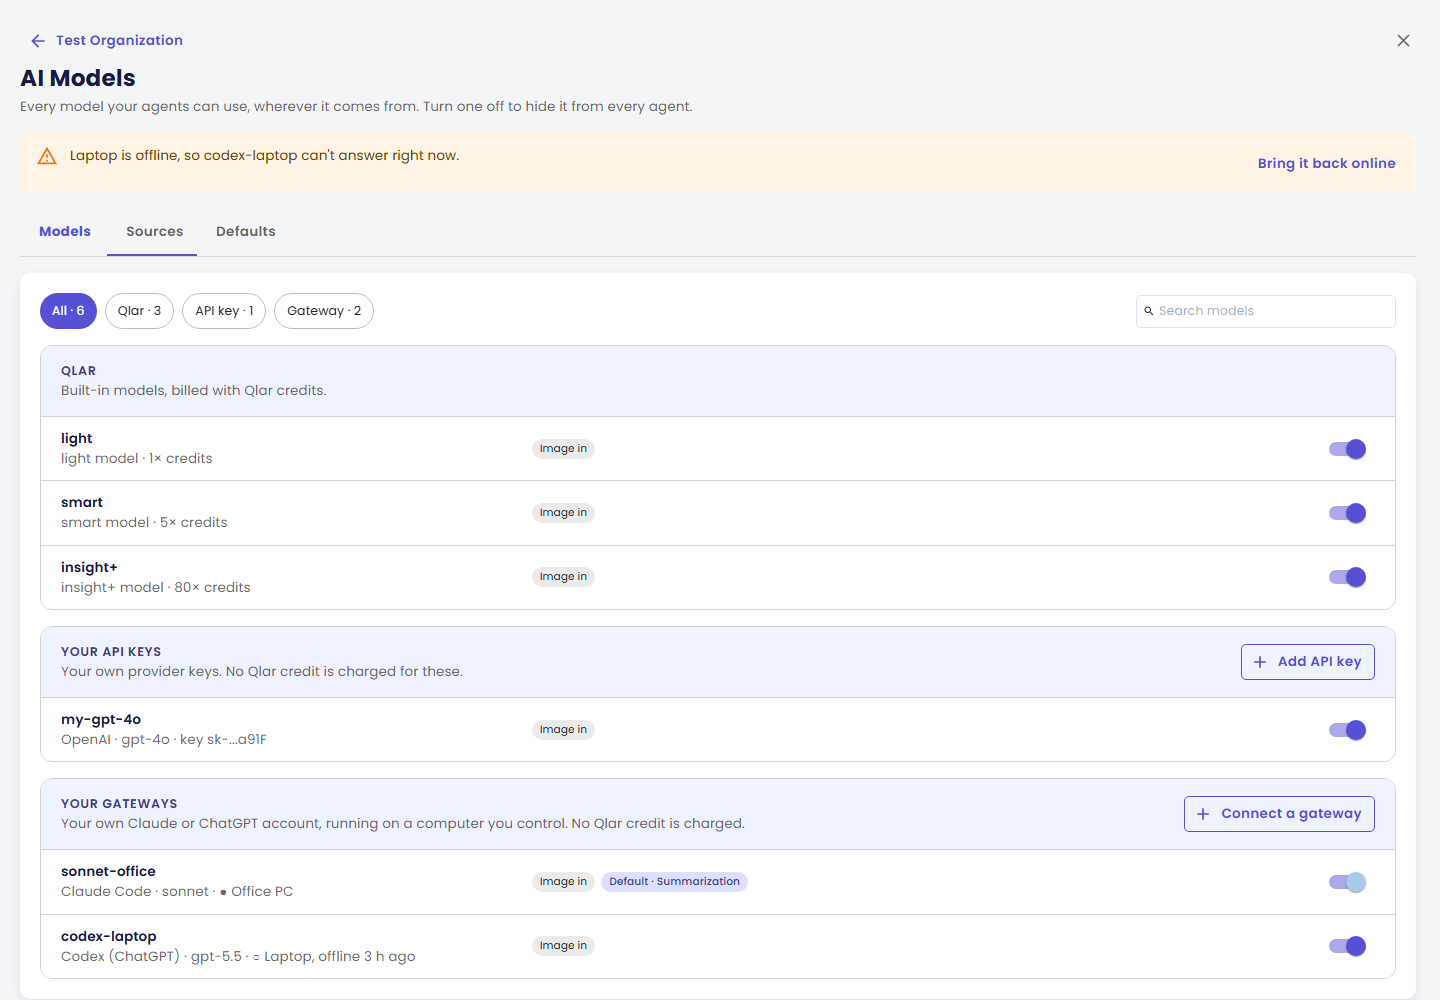
Task: Add a new API key
Action: [x=1308, y=662]
